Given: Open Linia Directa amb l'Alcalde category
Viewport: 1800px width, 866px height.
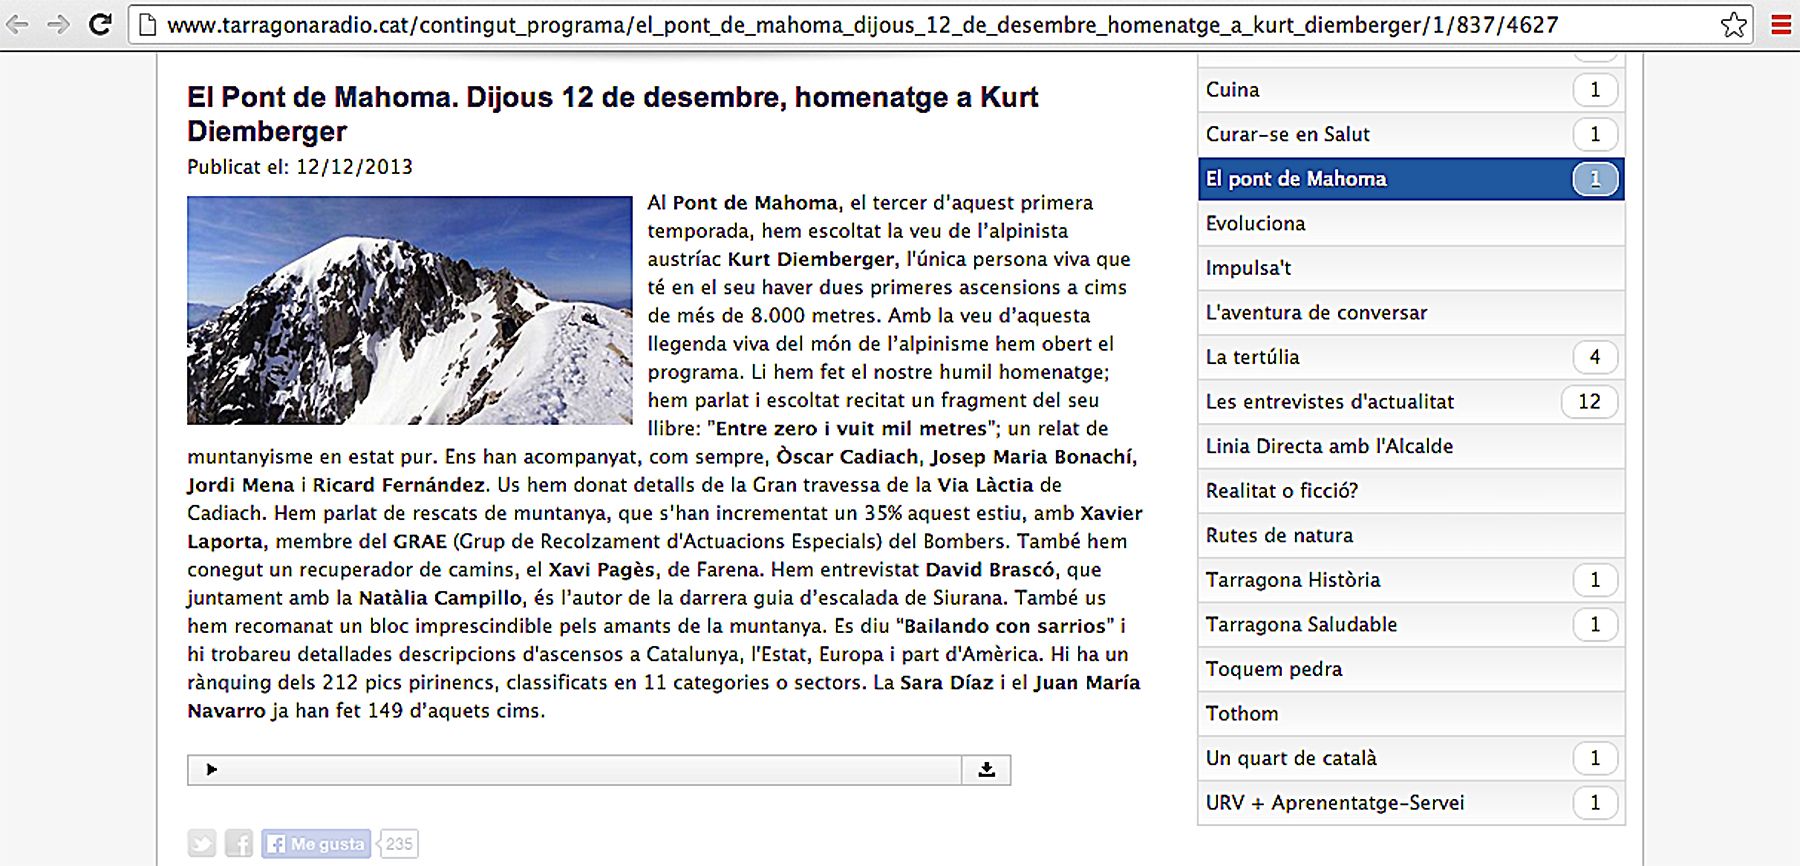Looking at the screenshot, I should tap(1411, 446).
